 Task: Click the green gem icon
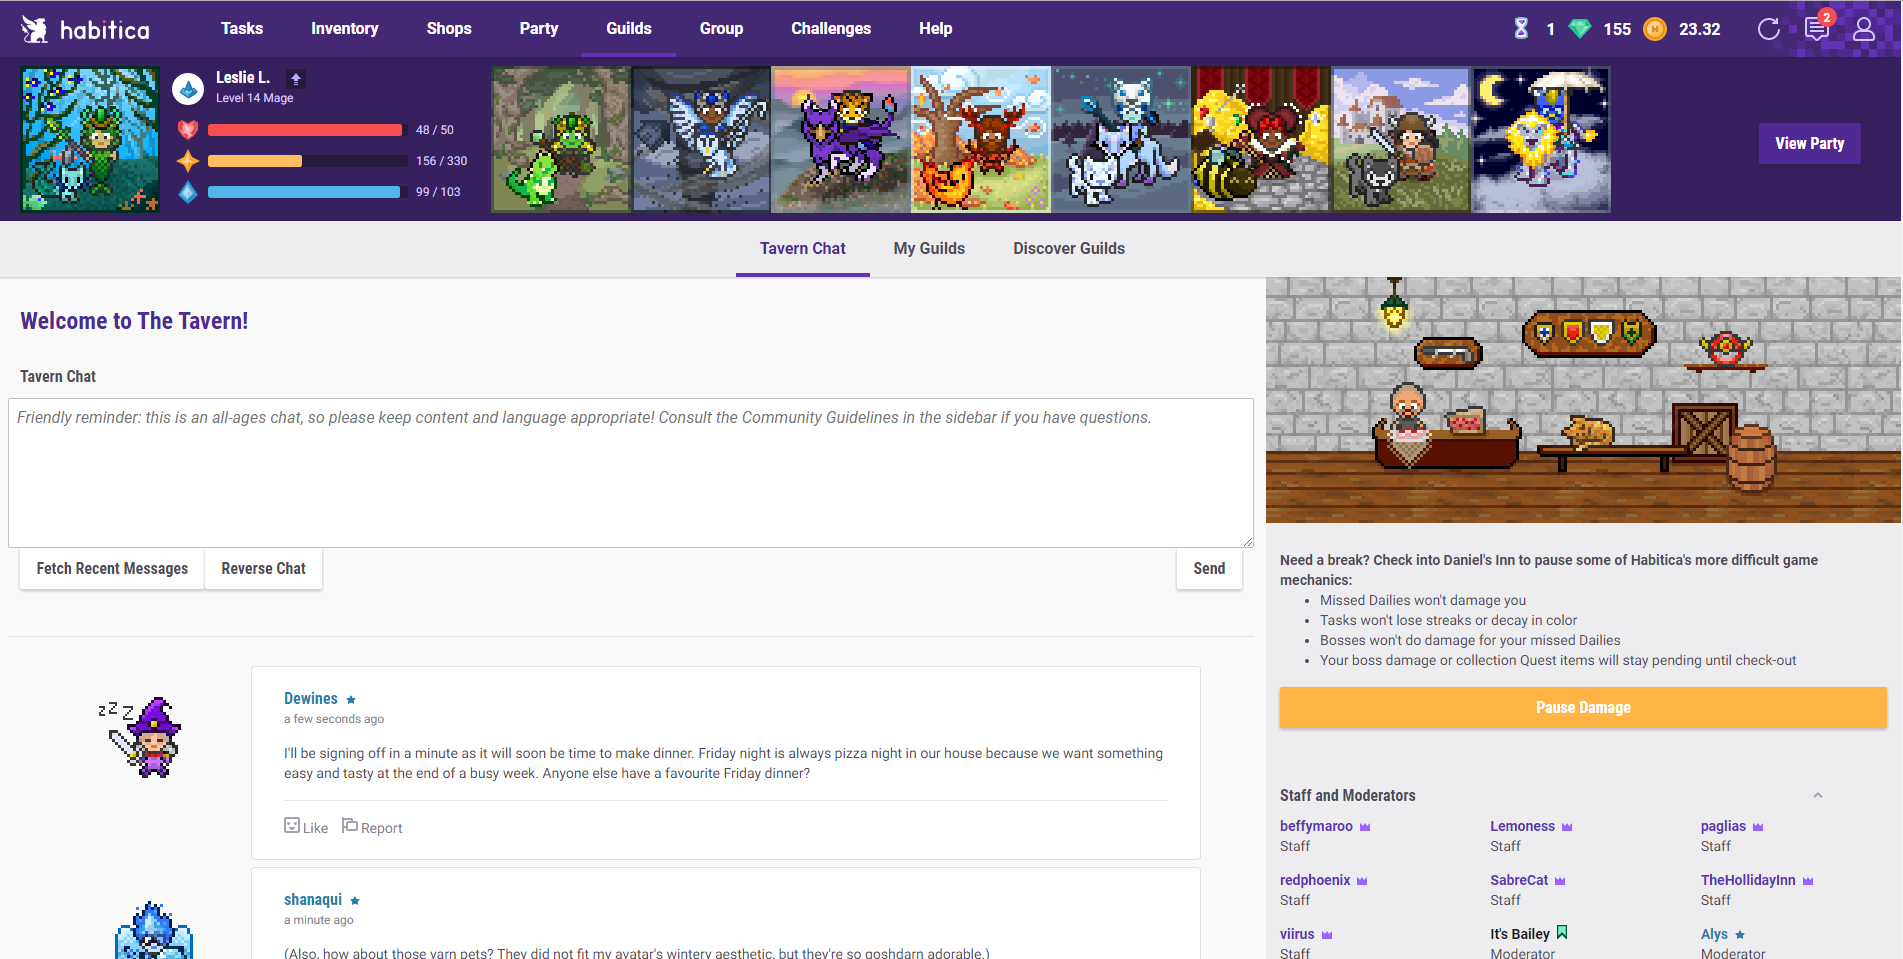[x=1580, y=29]
